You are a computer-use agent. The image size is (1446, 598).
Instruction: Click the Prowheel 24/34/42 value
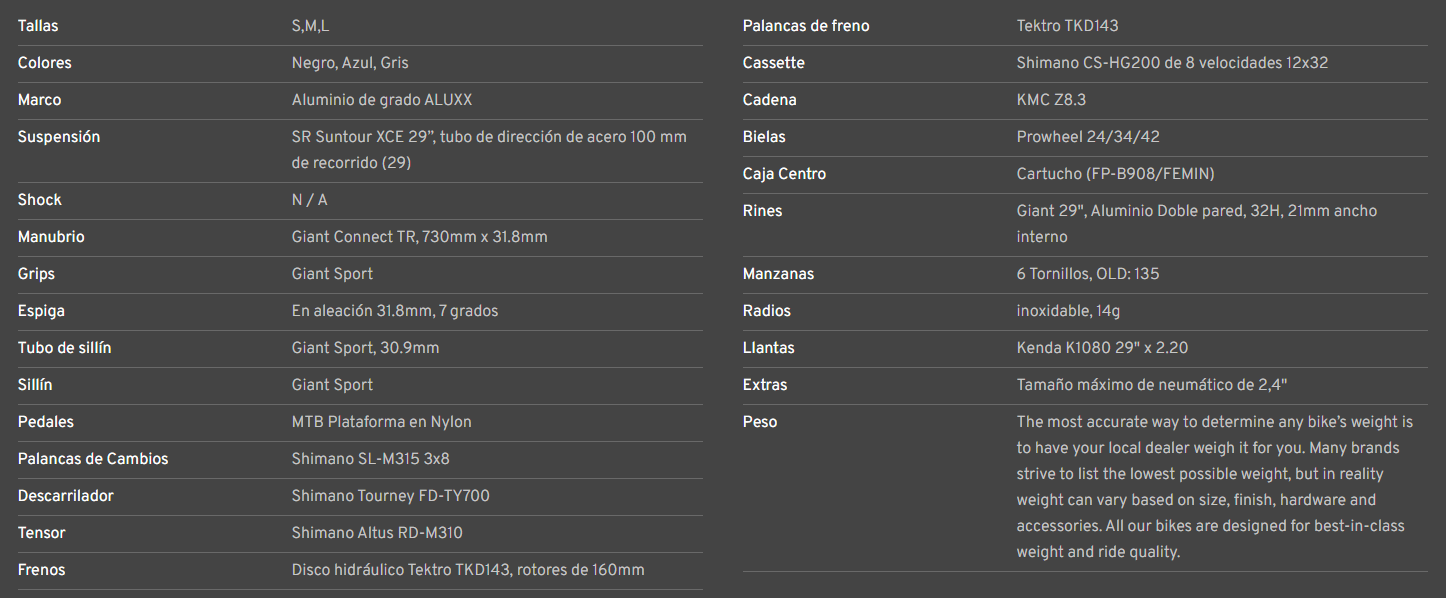(x=1088, y=137)
